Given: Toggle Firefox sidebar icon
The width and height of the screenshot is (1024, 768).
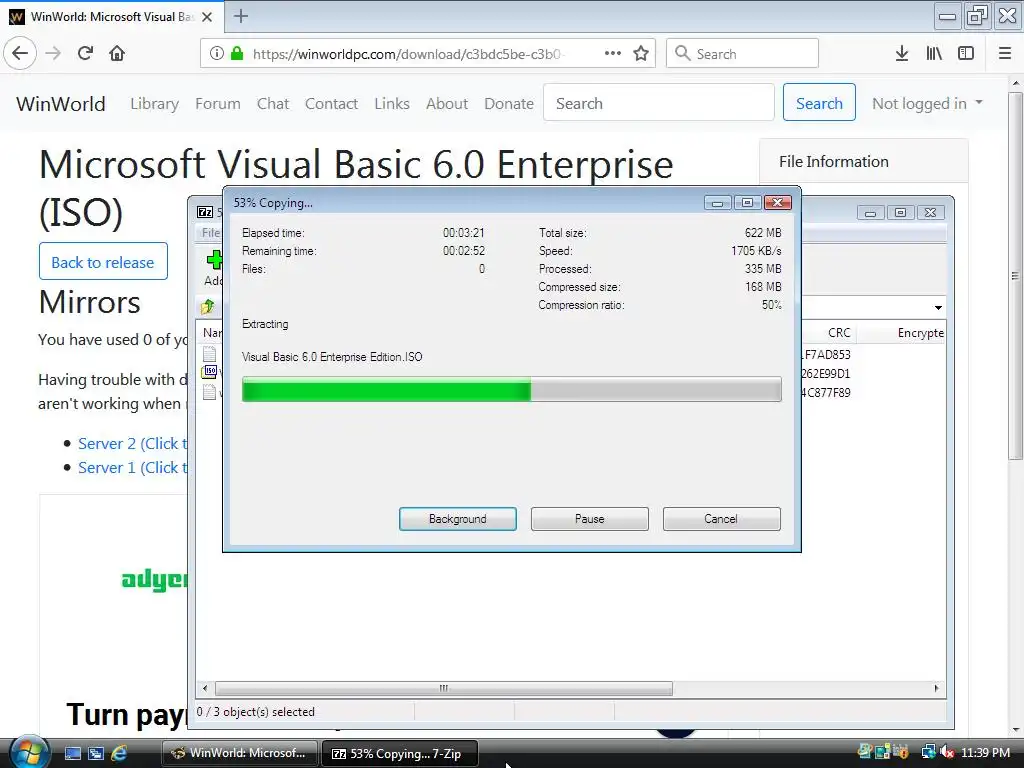Looking at the screenshot, I should pyautogui.click(x=966, y=54).
